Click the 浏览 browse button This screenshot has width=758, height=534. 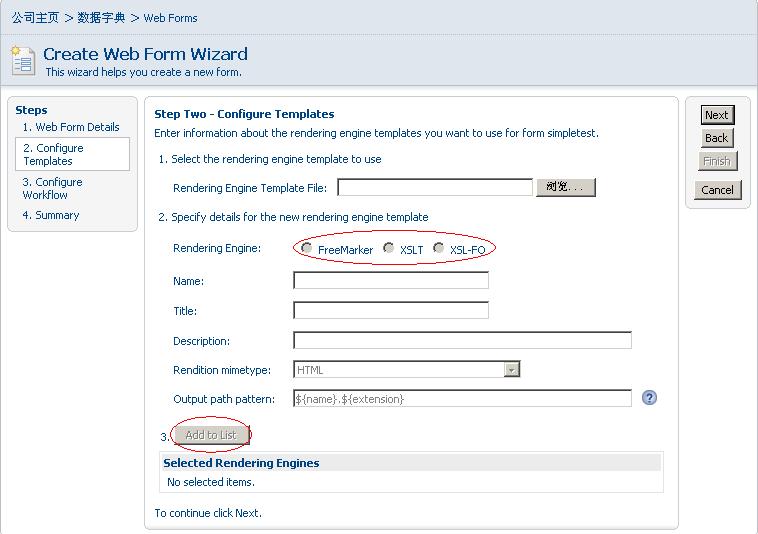click(x=566, y=188)
